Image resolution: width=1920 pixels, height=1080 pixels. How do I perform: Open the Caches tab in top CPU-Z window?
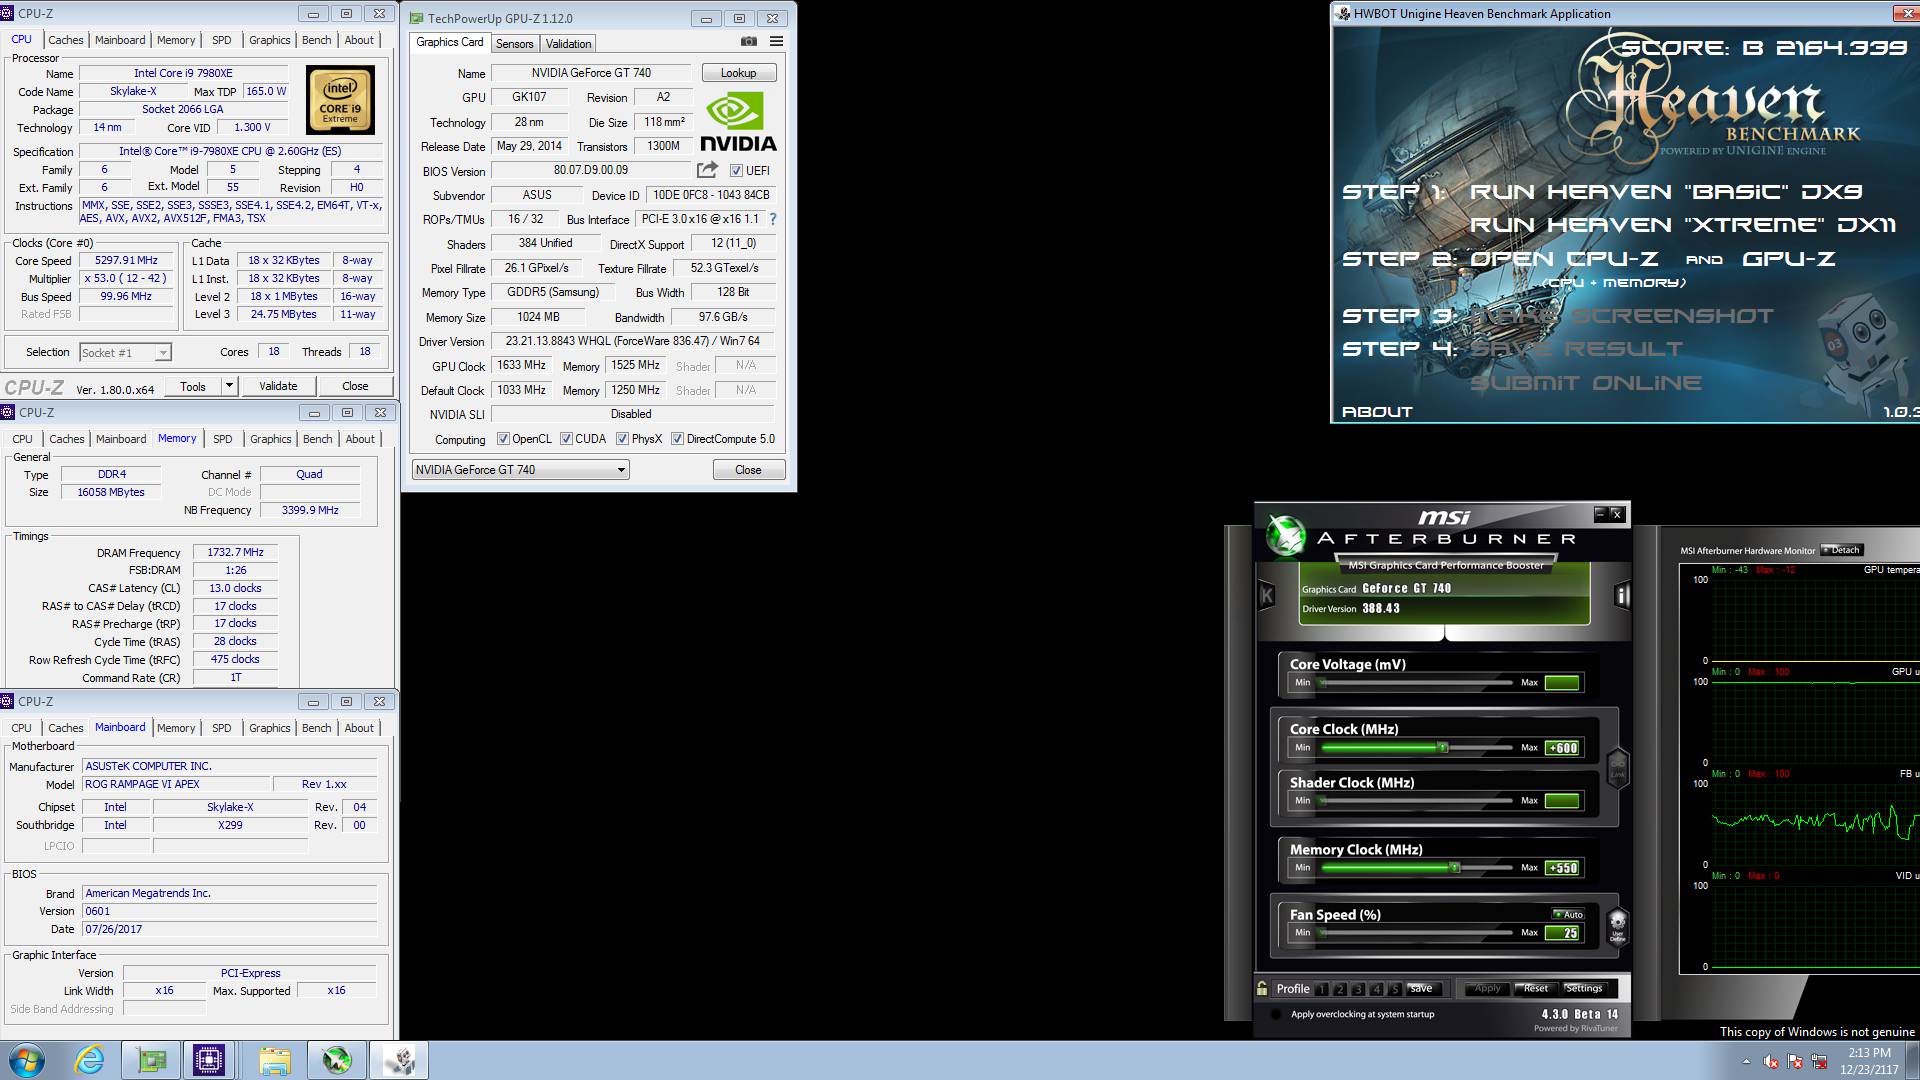66,40
